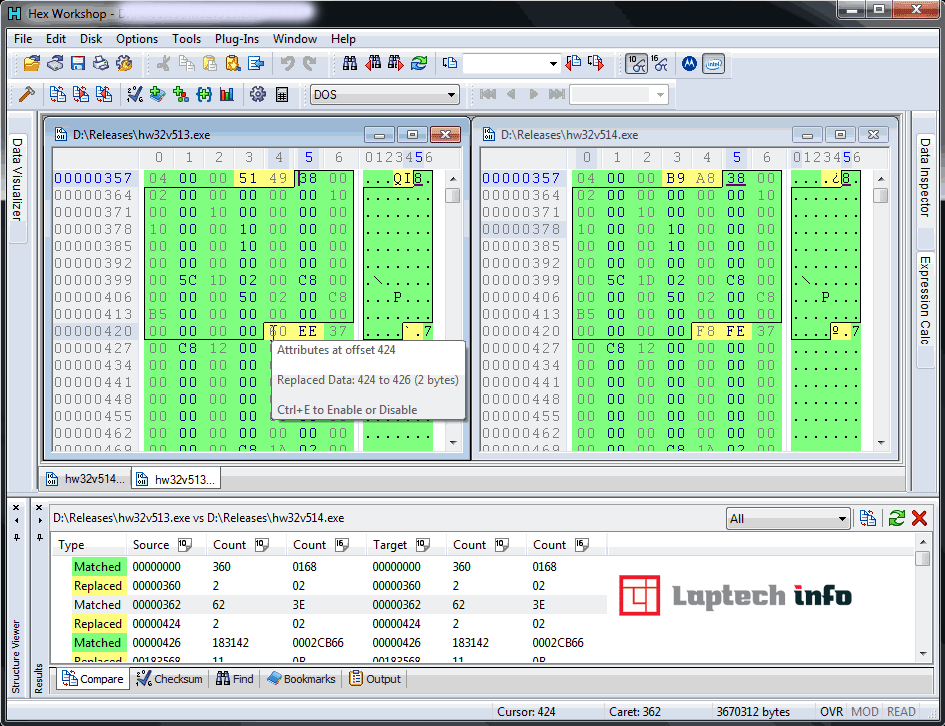Image resolution: width=945 pixels, height=726 pixels.
Task: Click the compare results copy icon
Action: click(868, 518)
